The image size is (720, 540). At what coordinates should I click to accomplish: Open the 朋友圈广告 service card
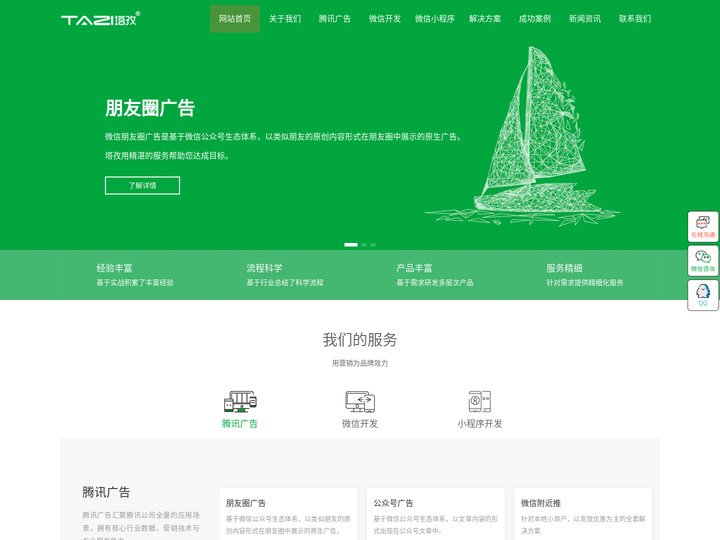[x=288, y=514]
